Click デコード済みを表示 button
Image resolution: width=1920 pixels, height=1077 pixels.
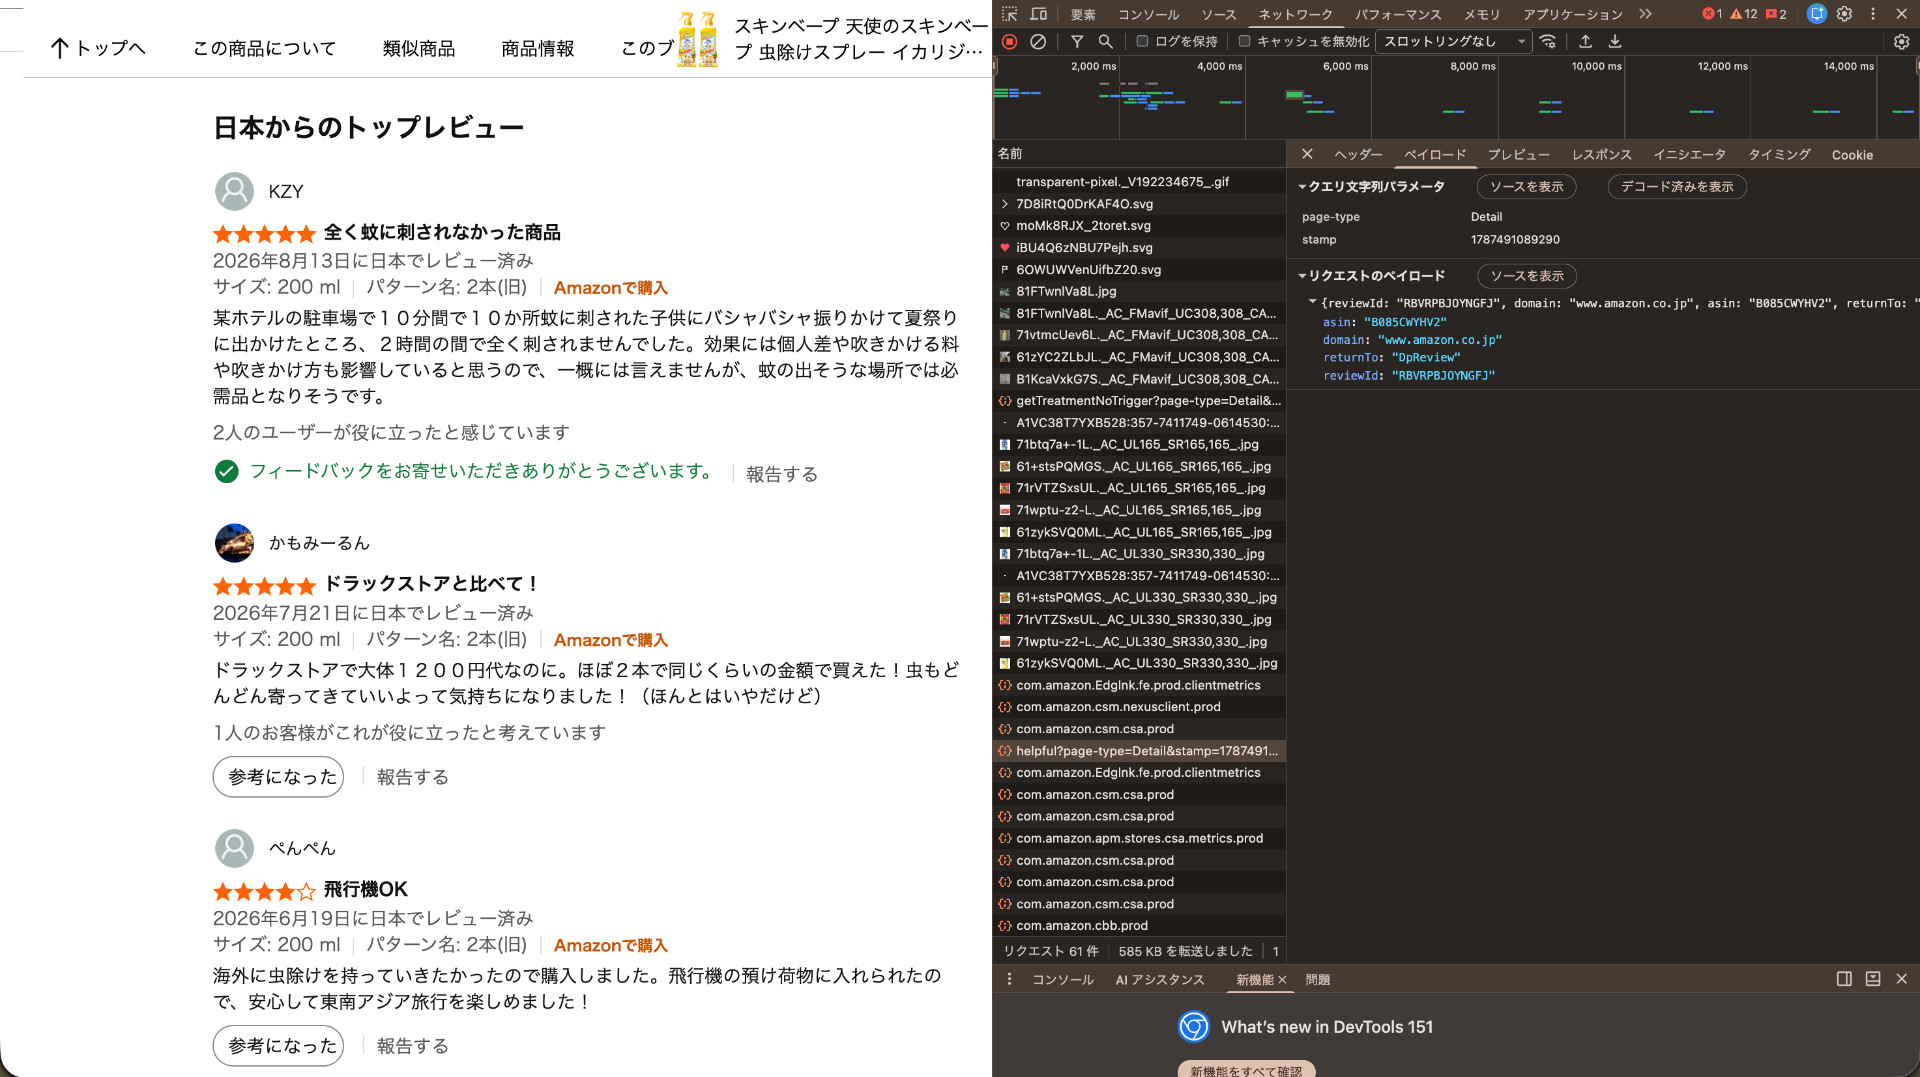pyautogui.click(x=1677, y=187)
